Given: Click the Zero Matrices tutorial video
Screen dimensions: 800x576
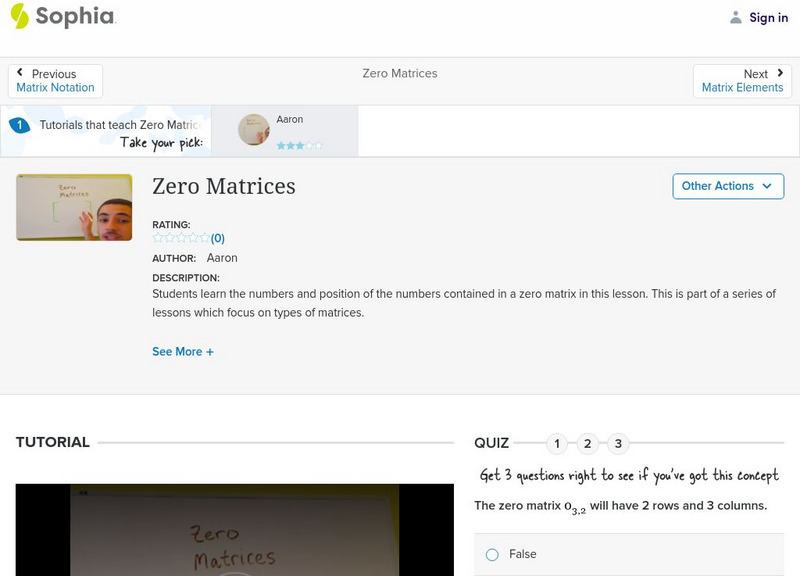Looking at the screenshot, I should coord(231,540).
